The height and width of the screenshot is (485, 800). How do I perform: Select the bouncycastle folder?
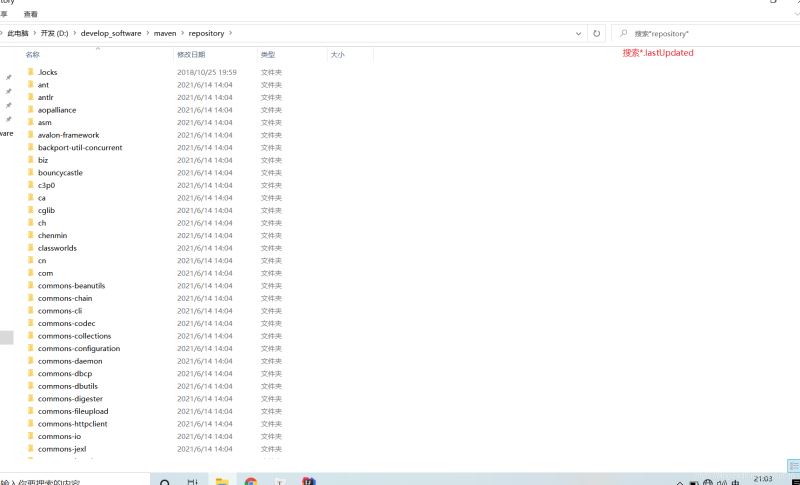(60, 172)
